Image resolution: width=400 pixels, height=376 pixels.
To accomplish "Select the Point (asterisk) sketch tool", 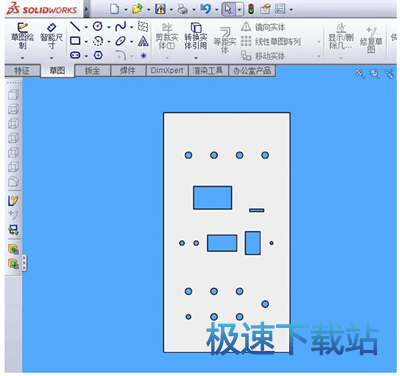I will tap(143, 56).
